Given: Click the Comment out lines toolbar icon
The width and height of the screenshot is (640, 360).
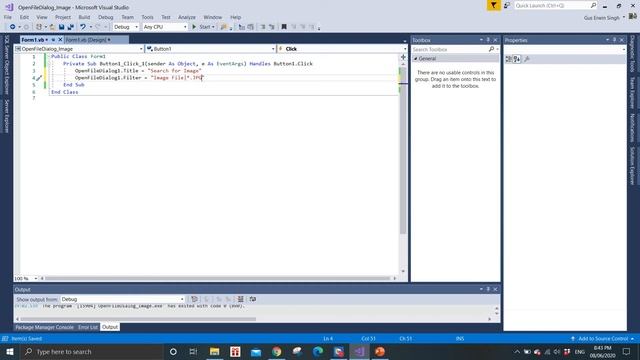Looking at the screenshot, I should 262,27.
